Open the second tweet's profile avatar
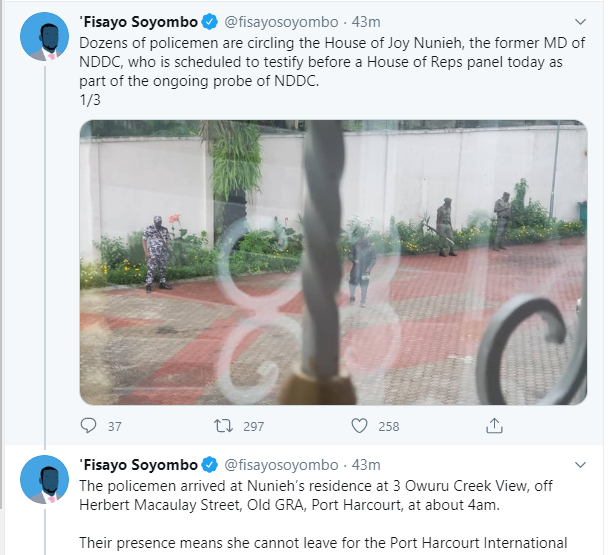Image resolution: width=610 pixels, height=555 pixels. tap(44, 482)
